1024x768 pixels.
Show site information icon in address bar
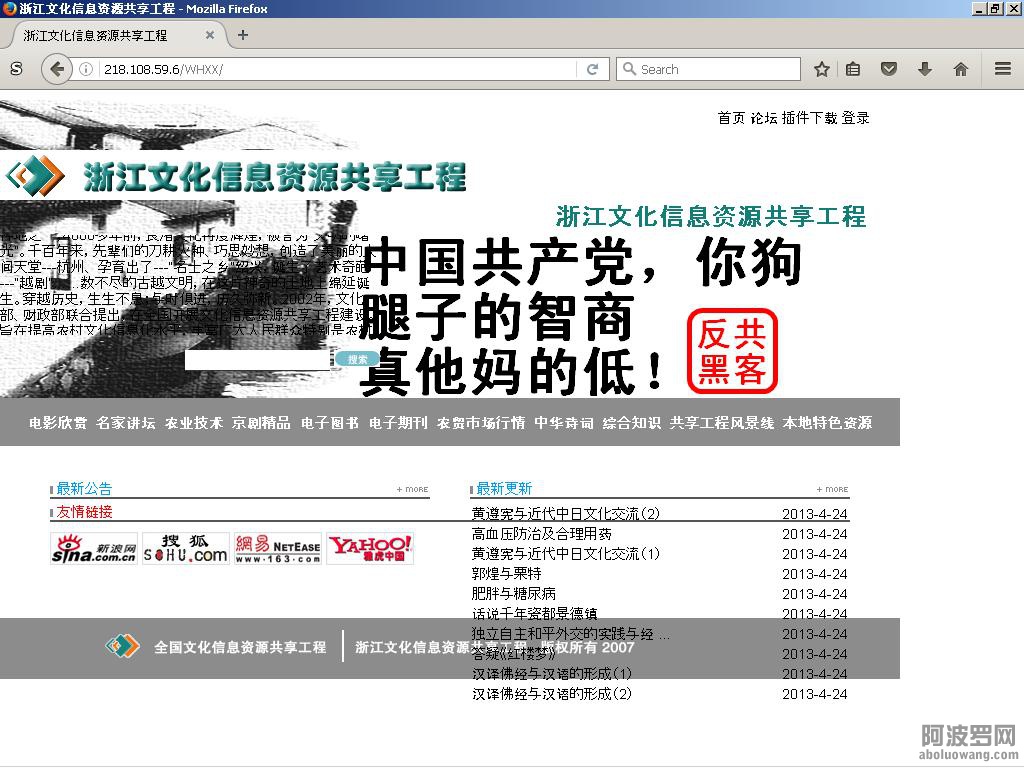(86, 69)
